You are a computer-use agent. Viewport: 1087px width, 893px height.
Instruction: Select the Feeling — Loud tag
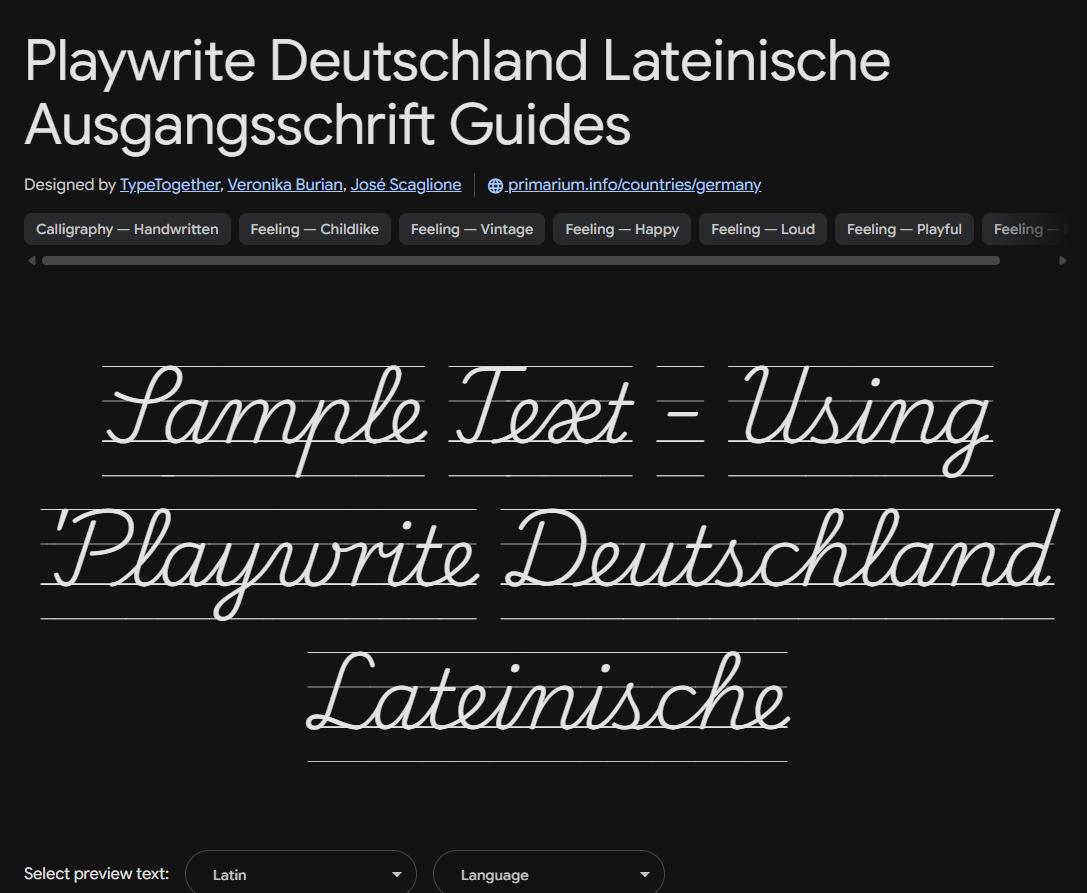click(763, 229)
